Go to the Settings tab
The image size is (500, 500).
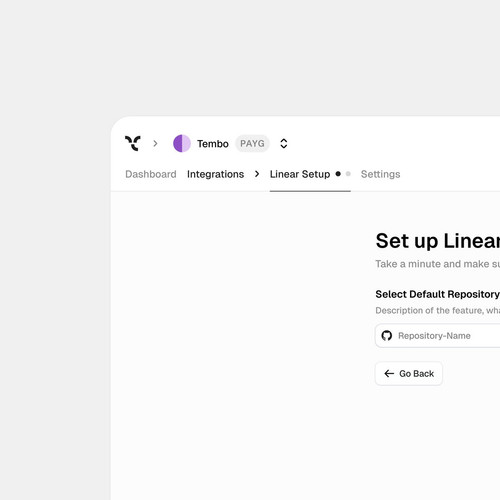(x=380, y=174)
